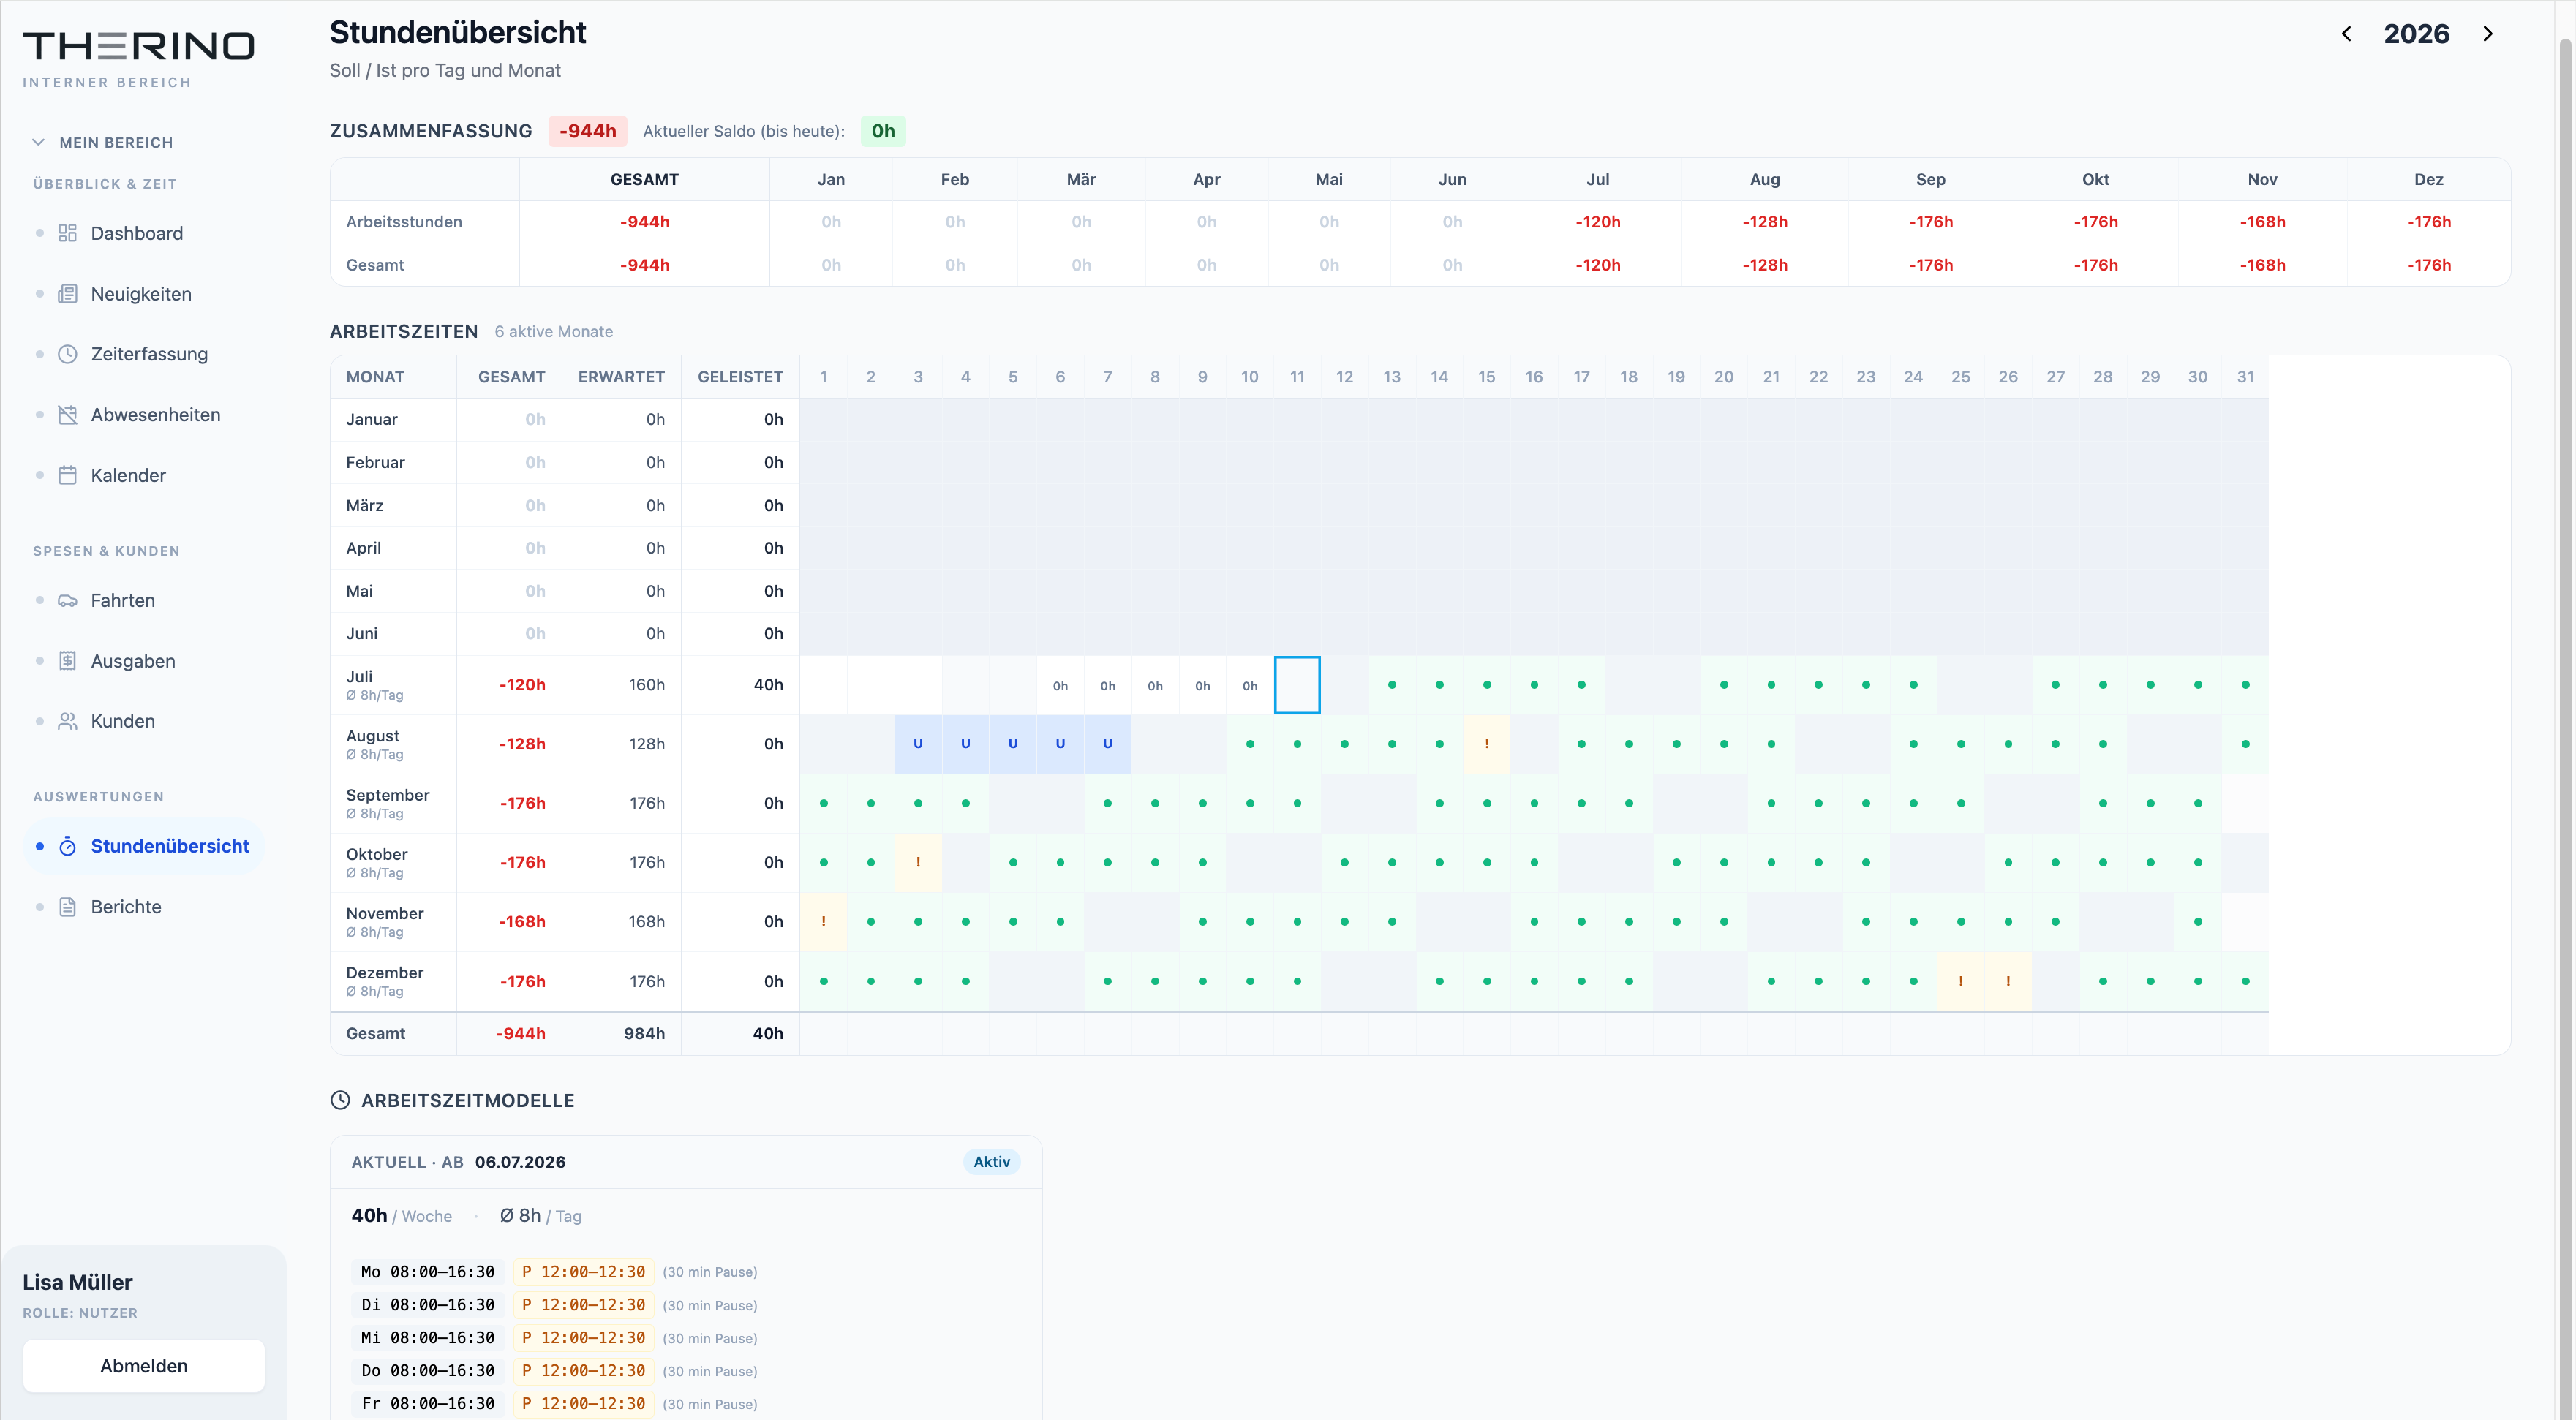Click the Kalender icon in sidebar
2576x1420 pixels.
[67, 475]
